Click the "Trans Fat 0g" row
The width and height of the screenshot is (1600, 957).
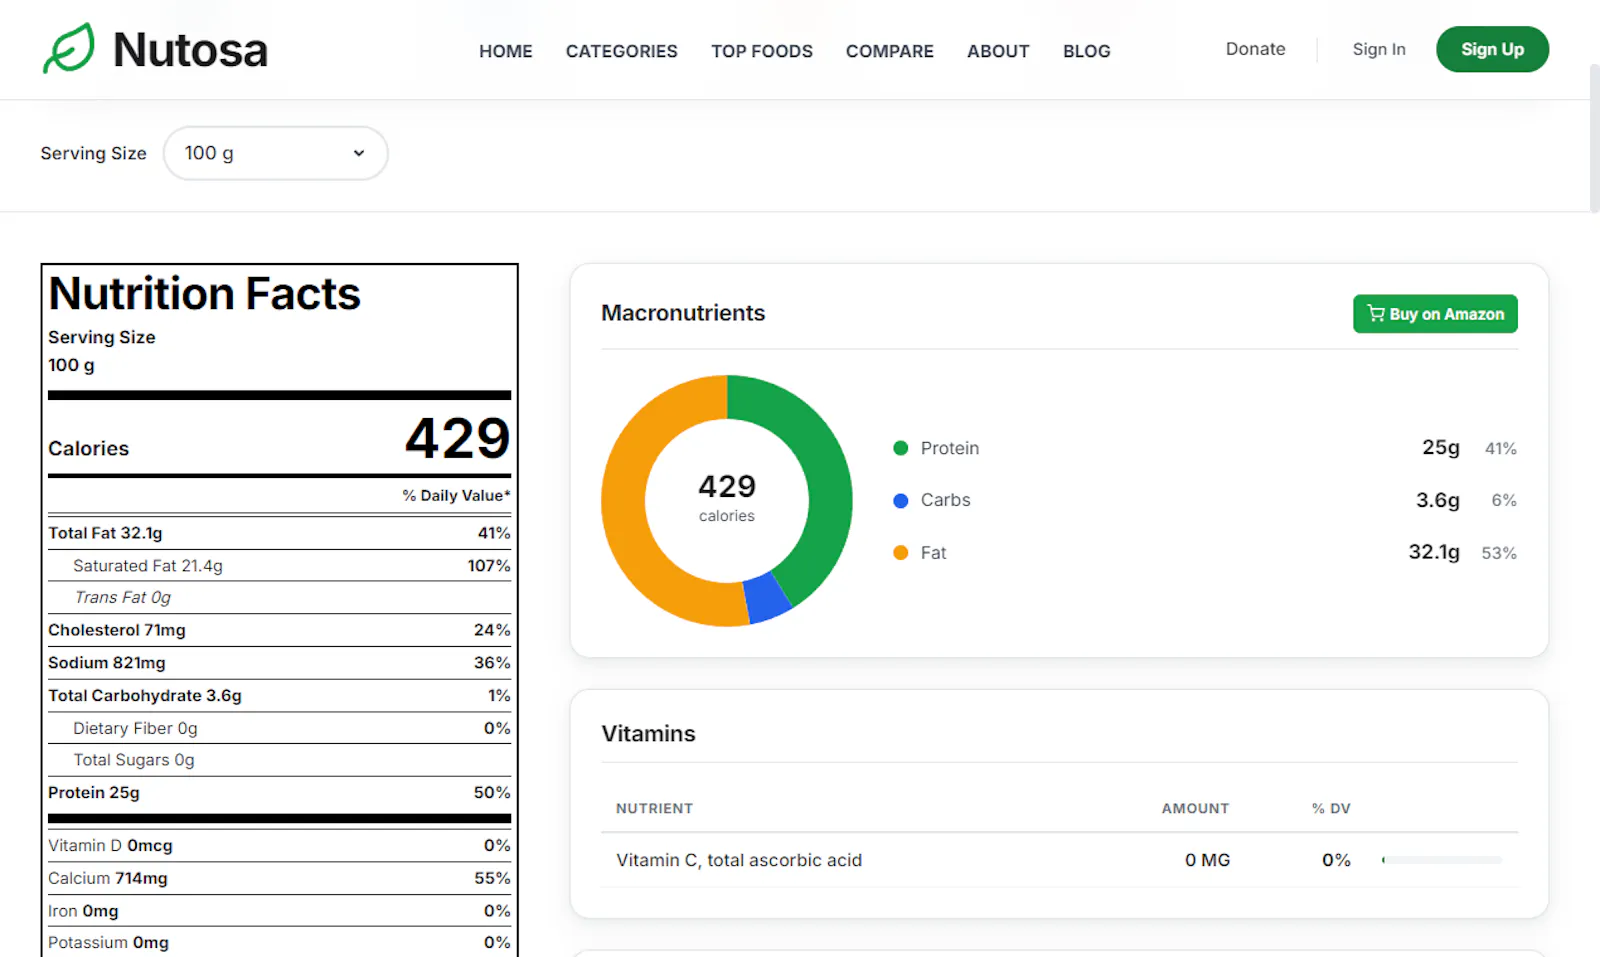279,597
